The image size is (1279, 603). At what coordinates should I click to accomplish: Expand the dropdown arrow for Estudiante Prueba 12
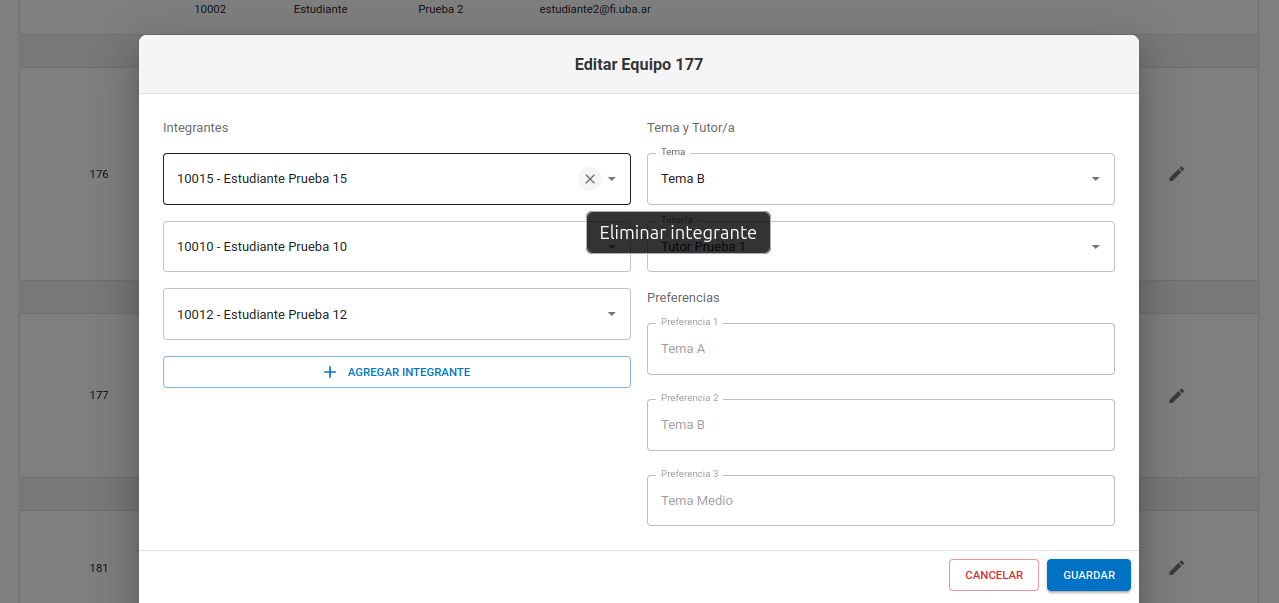612,314
